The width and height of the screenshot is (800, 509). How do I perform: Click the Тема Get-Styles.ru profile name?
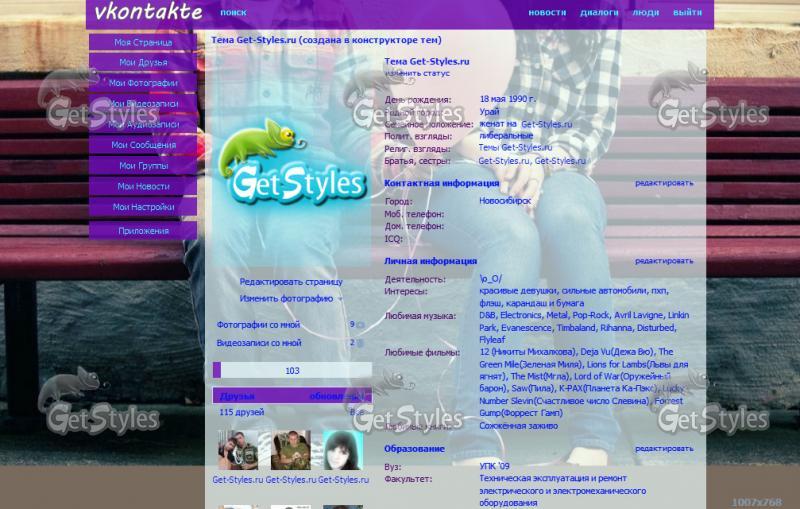tap(427, 61)
